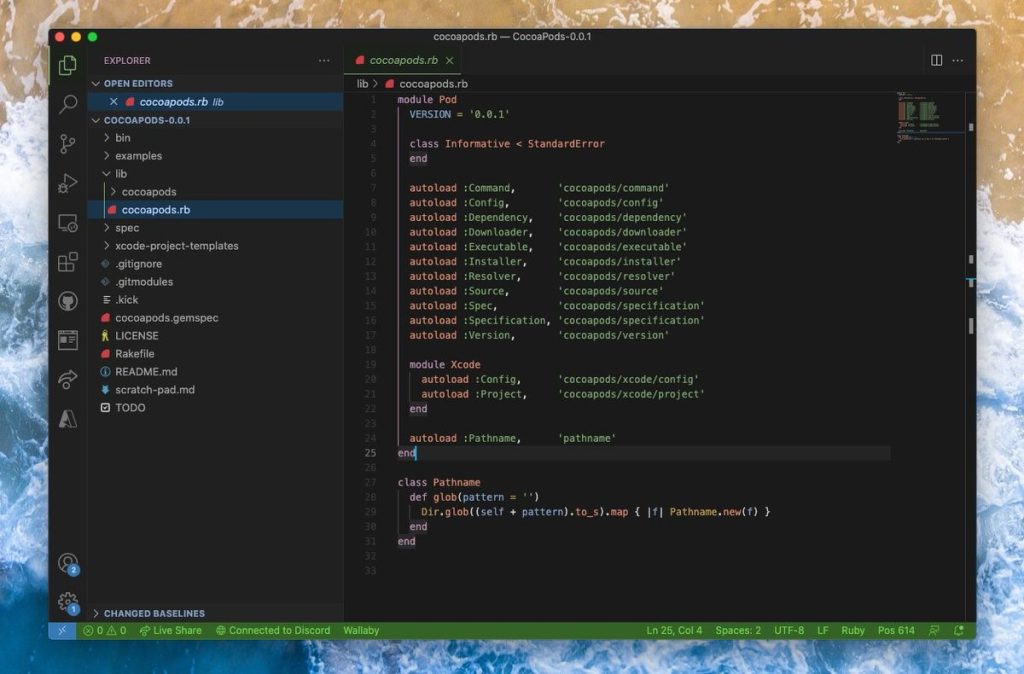Expand the Changed Baselines section
Screen dimensions: 1024x674
(x=154, y=613)
